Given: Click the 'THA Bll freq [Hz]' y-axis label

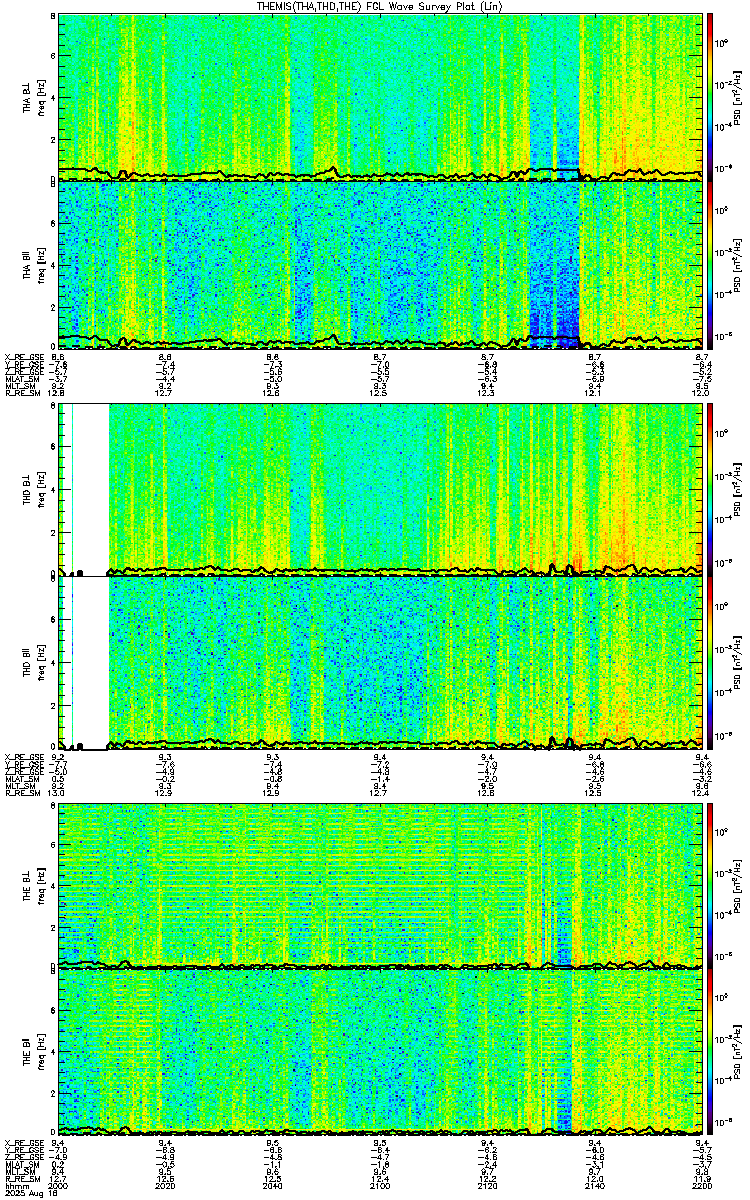Looking at the screenshot, I should [33, 265].
